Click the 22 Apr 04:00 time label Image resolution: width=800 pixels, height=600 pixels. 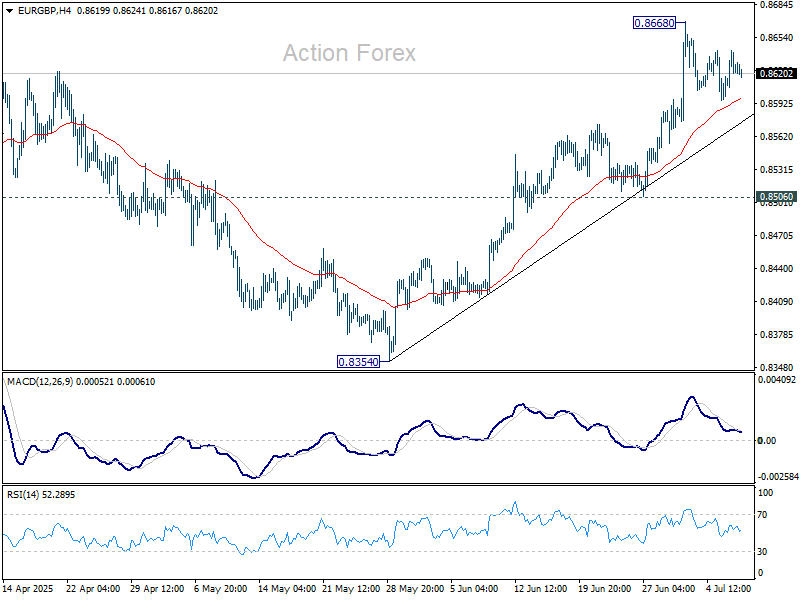pyautogui.click(x=93, y=588)
